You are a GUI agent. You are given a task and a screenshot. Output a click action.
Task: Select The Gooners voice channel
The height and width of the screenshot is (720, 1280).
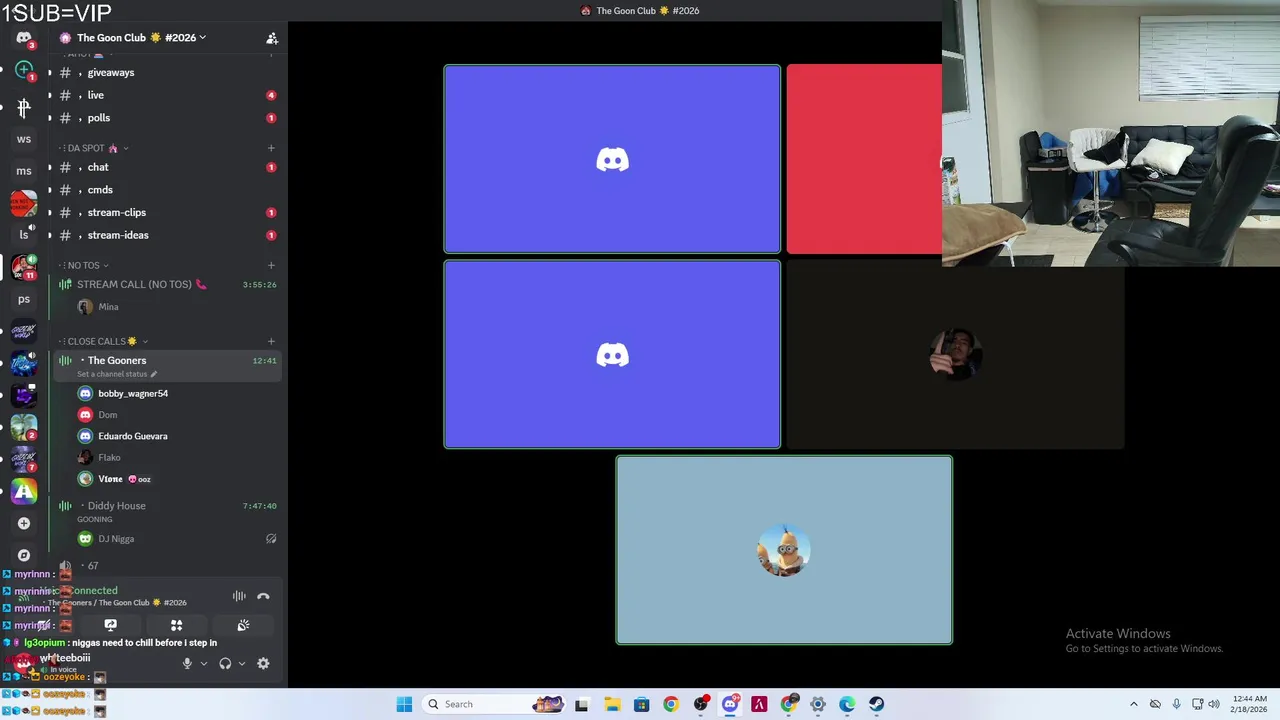point(167,366)
